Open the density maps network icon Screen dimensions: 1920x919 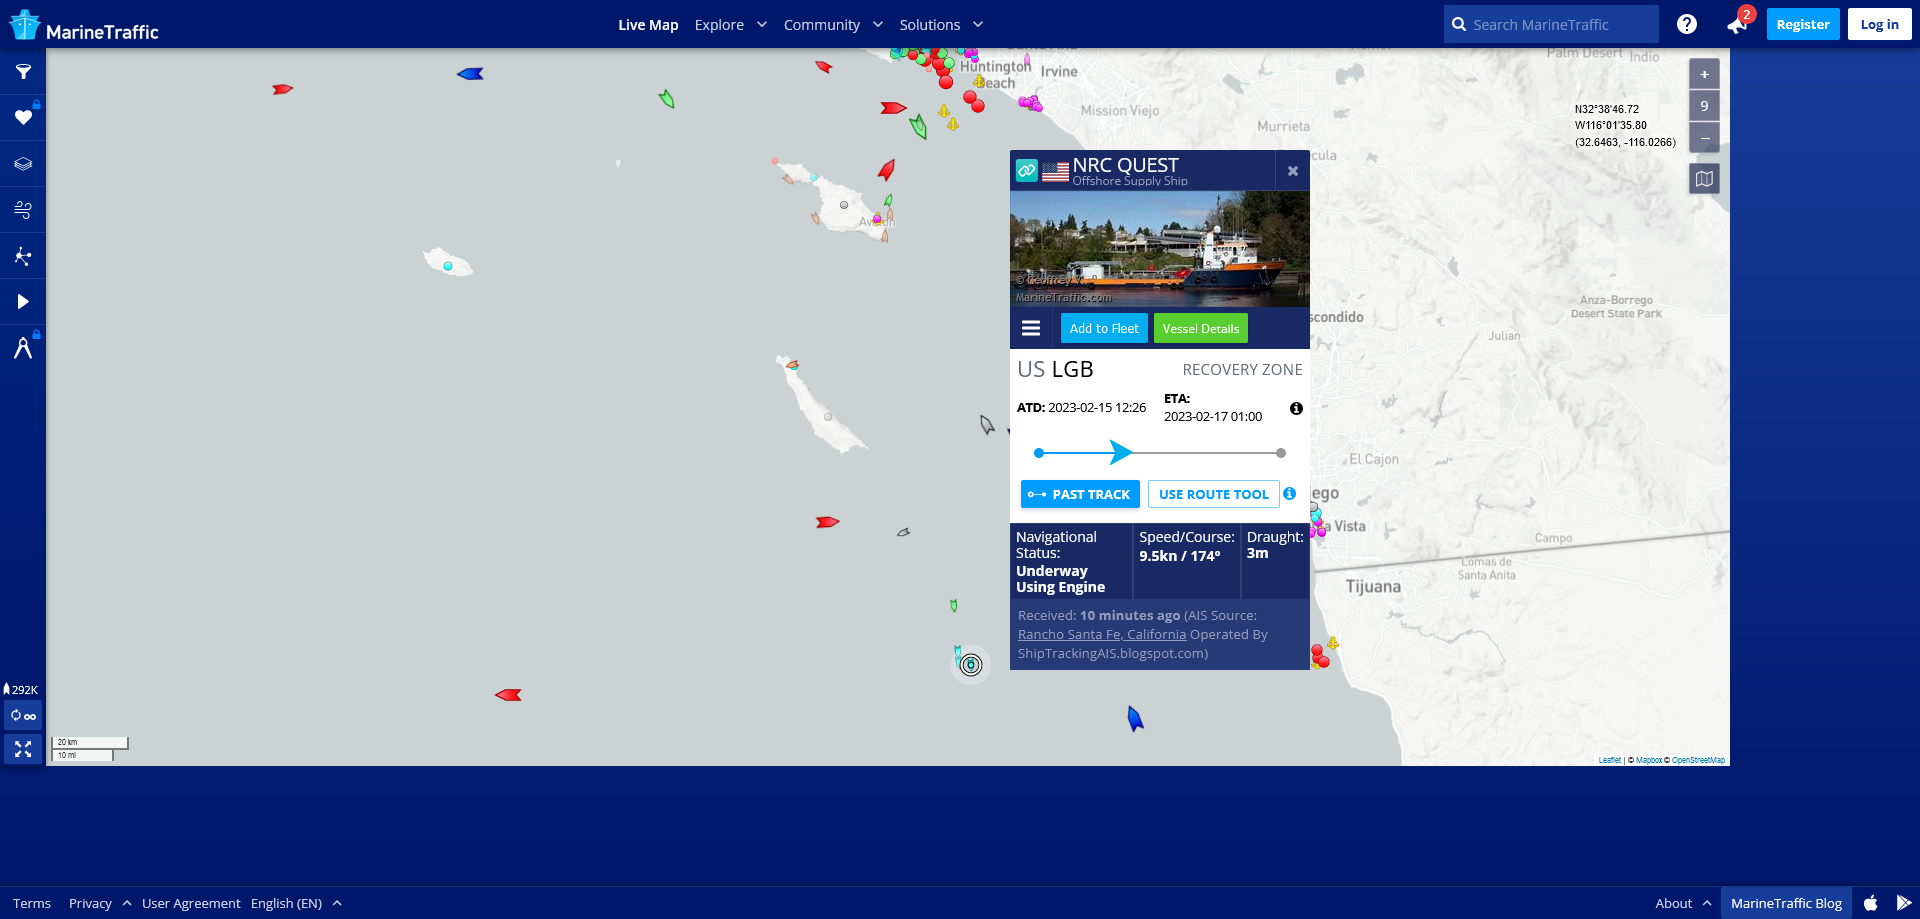[23, 256]
